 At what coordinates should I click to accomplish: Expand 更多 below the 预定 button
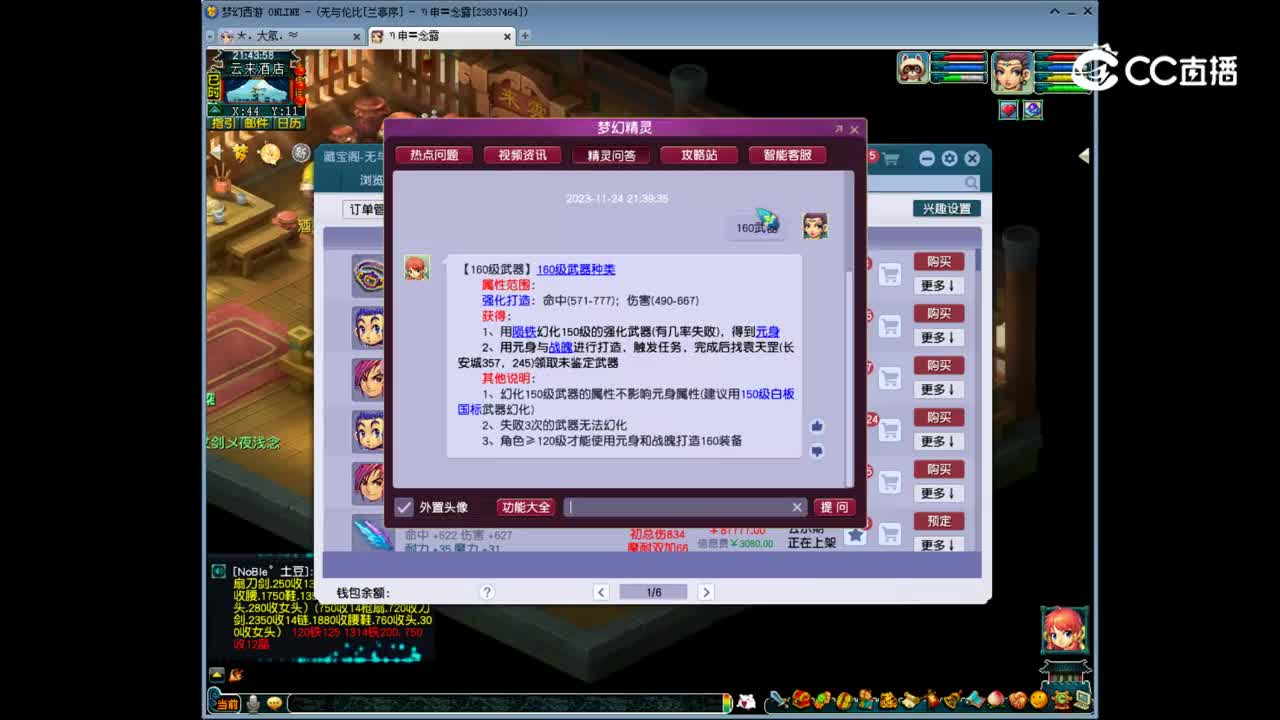click(938, 545)
